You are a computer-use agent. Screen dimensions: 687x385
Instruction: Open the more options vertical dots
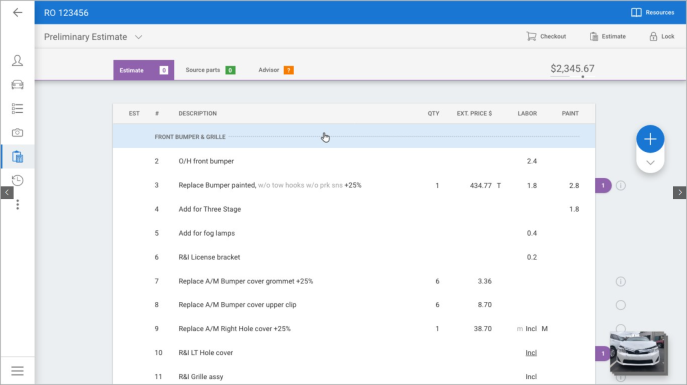tap(18, 205)
